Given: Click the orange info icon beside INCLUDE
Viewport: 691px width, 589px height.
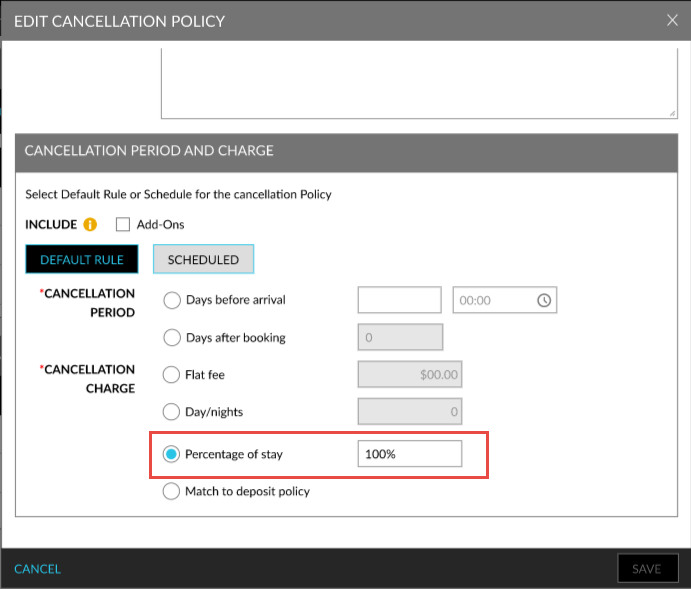Looking at the screenshot, I should click(90, 225).
